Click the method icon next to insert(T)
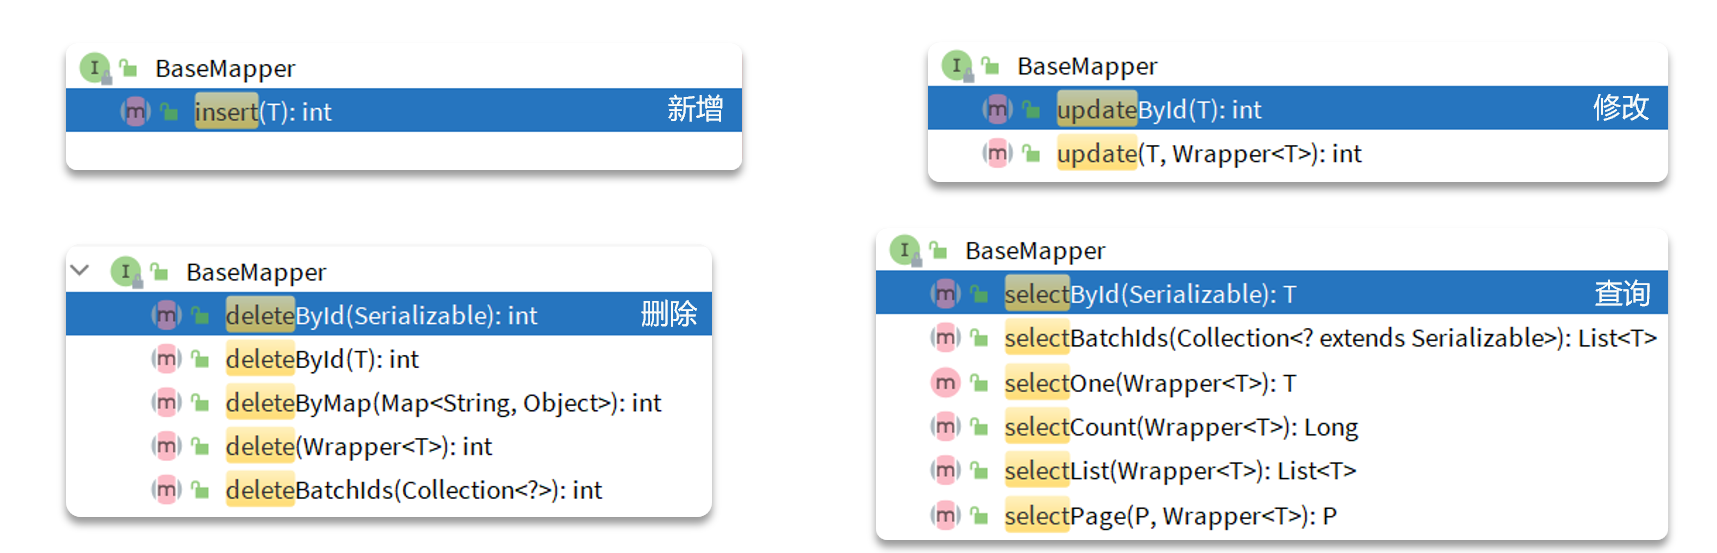 click(x=135, y=111)
